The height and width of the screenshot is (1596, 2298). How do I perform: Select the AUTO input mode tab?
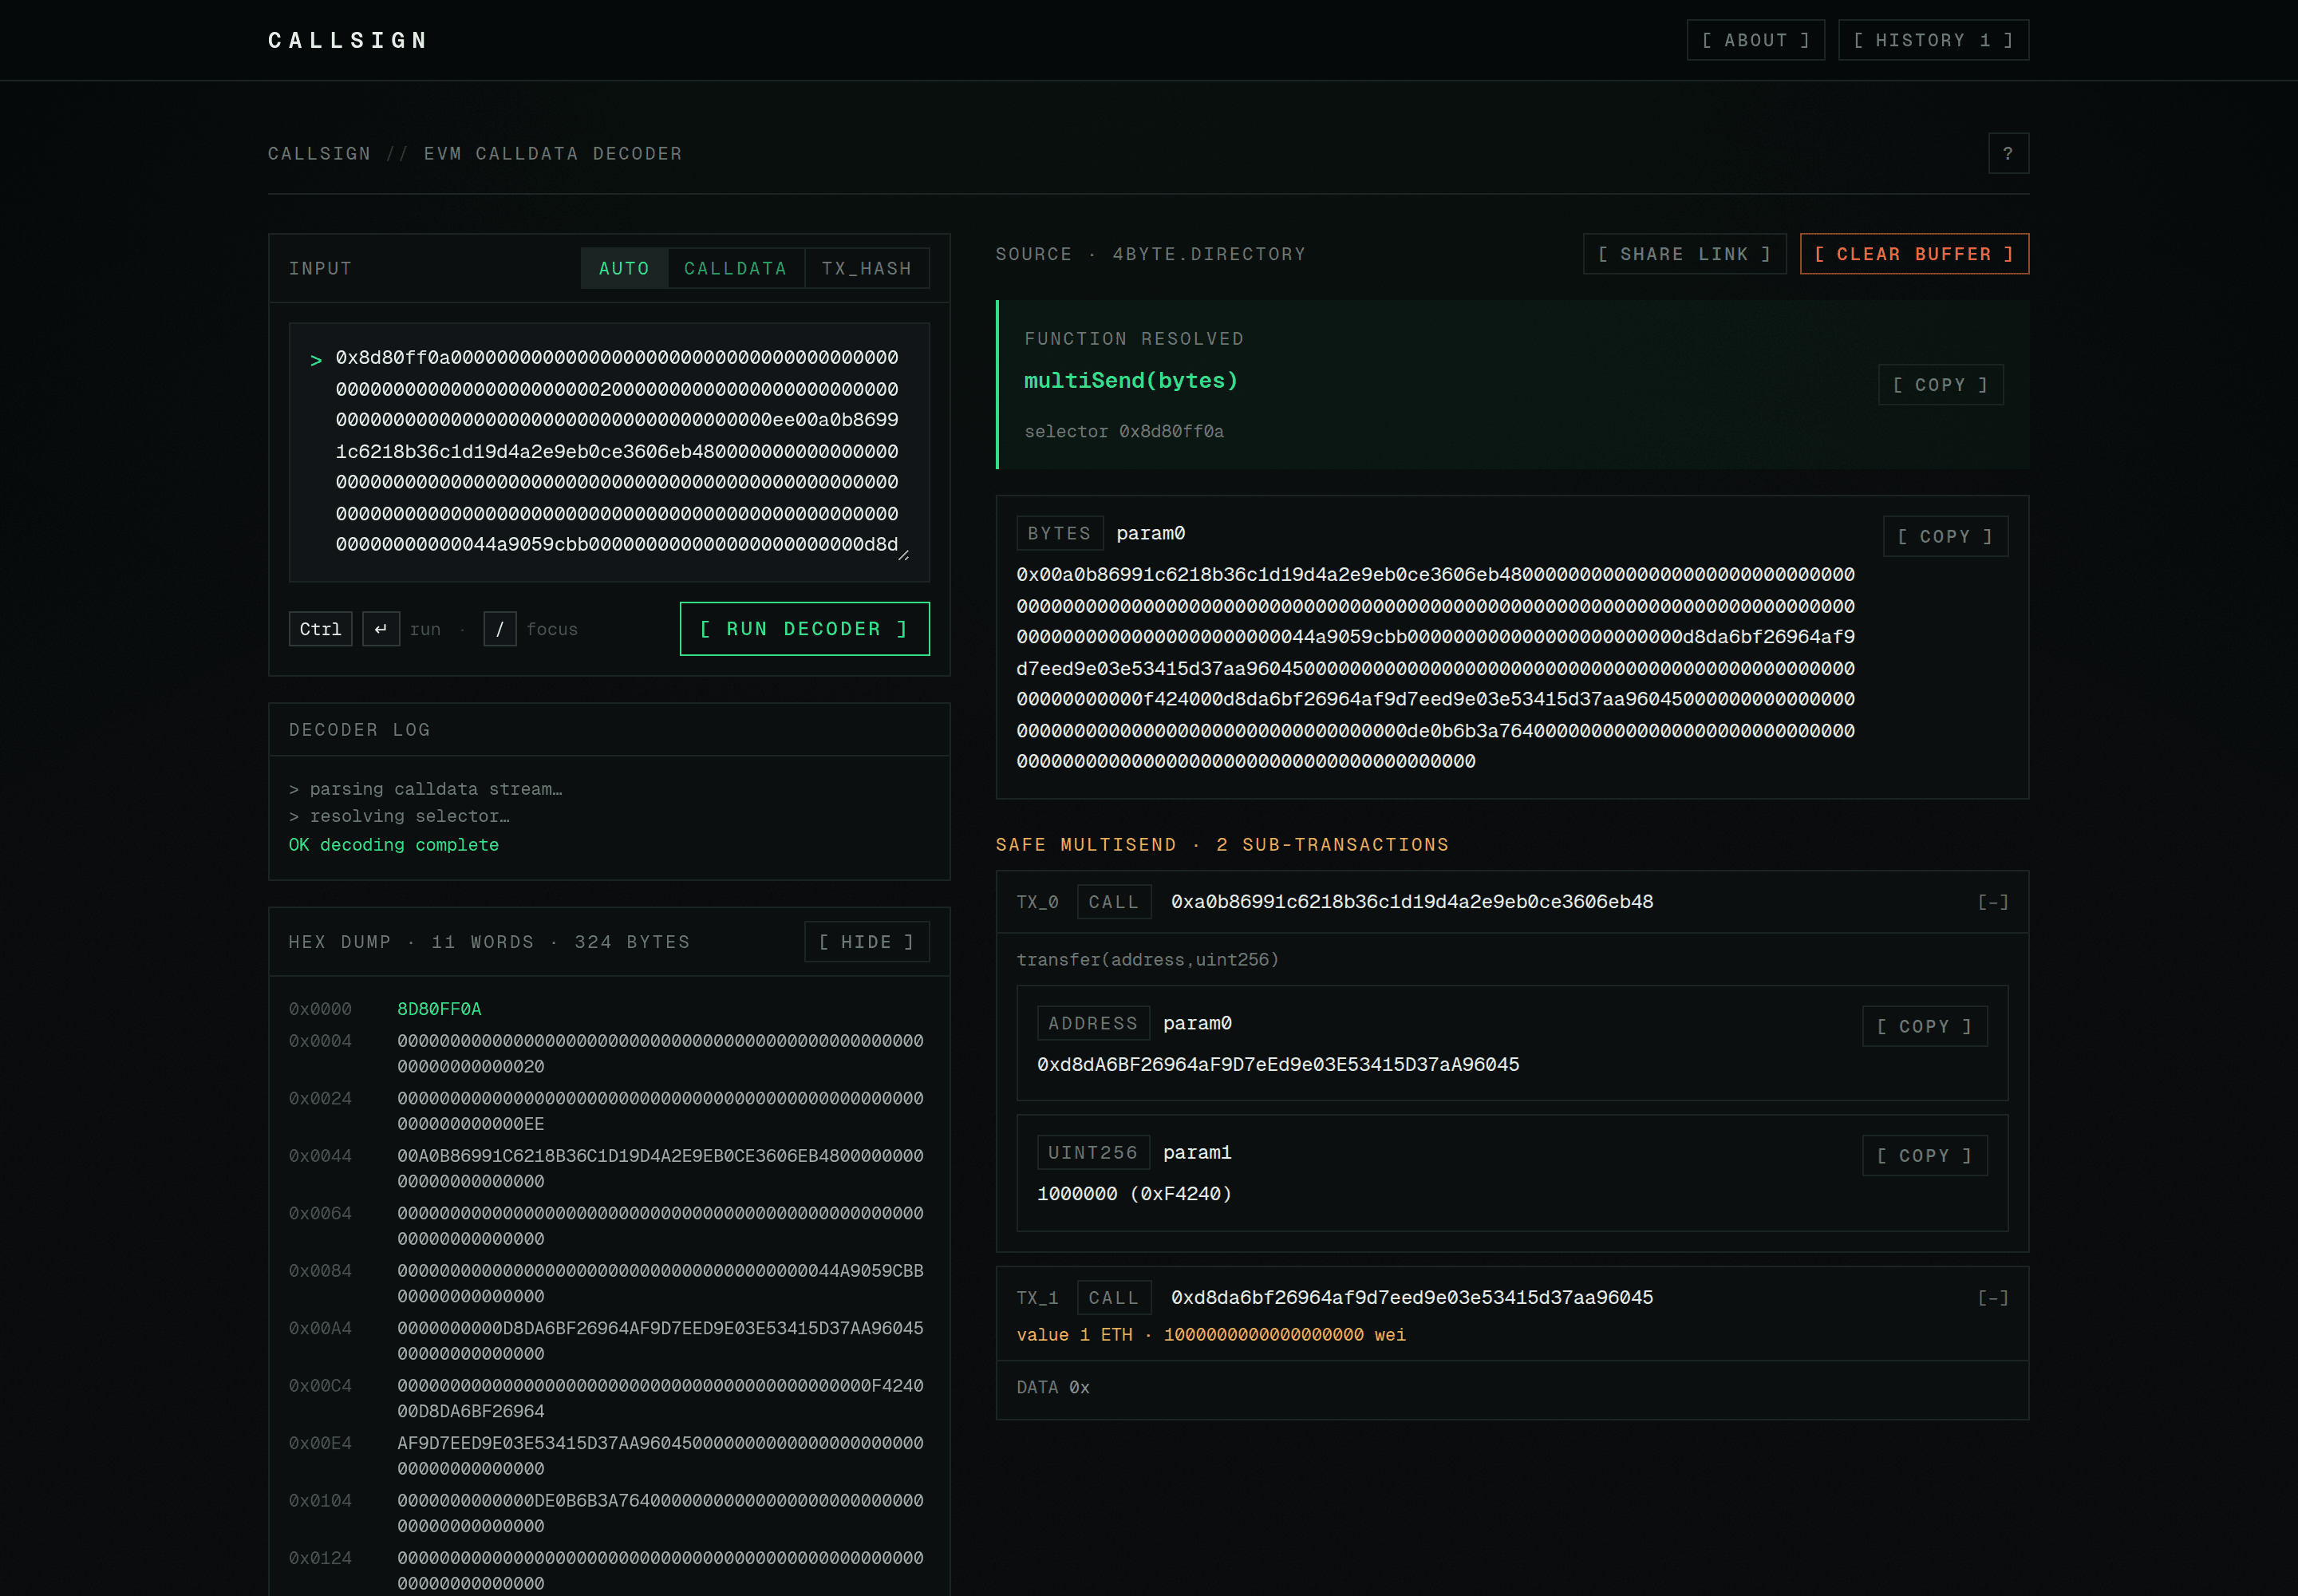click(x=624, y=268)
